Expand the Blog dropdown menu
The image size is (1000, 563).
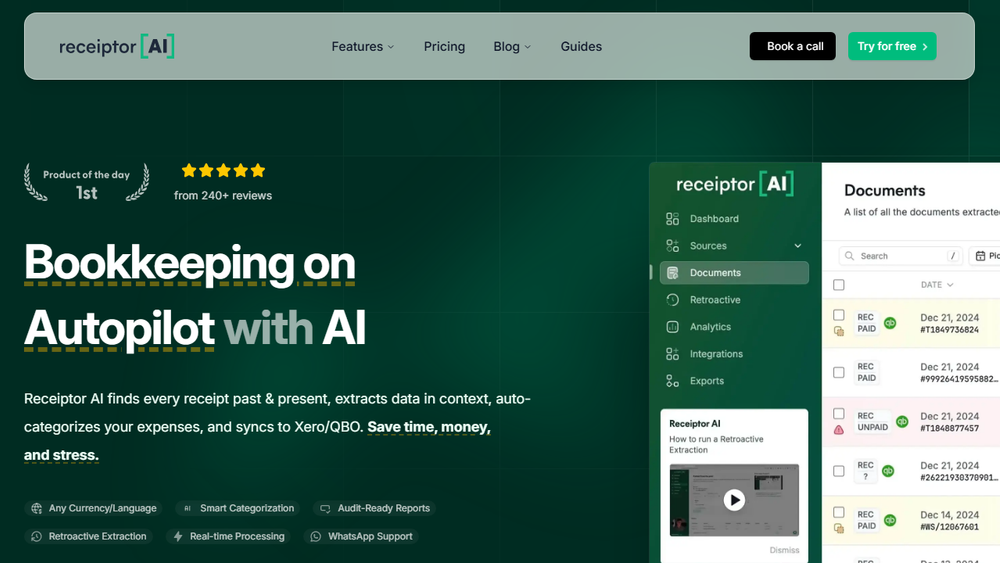point(512,47)
